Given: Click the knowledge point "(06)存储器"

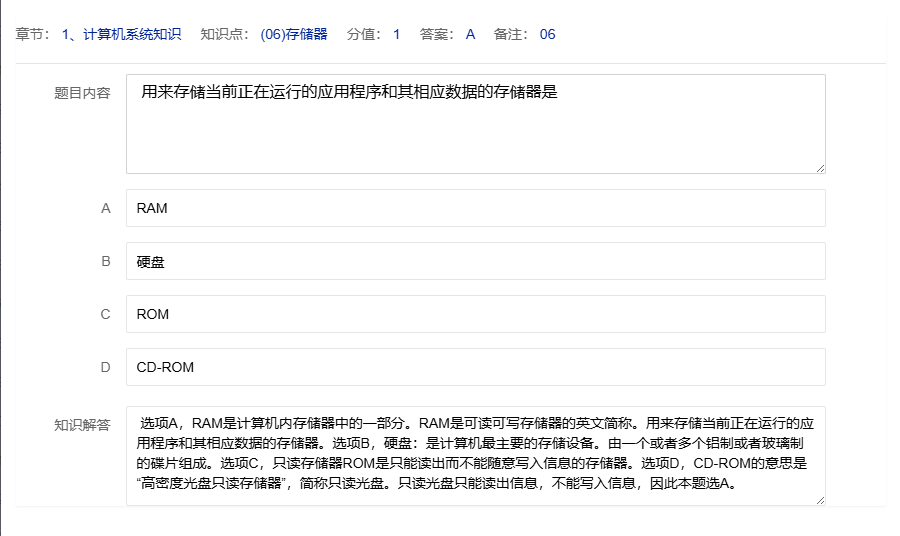Looking at the screenshot, I should [293, 34].
